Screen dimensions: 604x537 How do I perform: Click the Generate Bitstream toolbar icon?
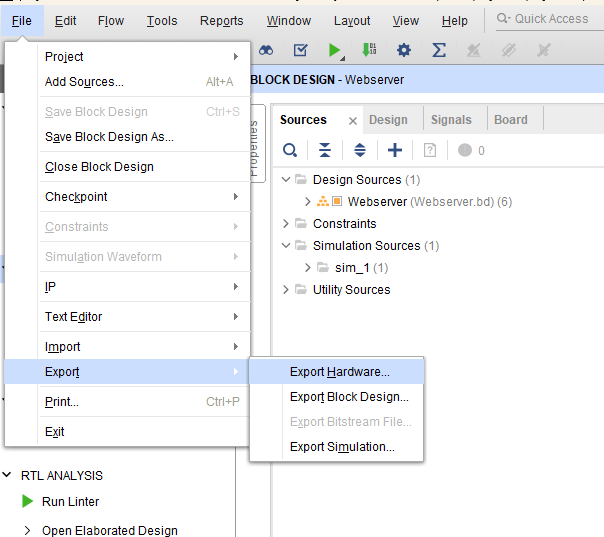[x=369, y=50]
